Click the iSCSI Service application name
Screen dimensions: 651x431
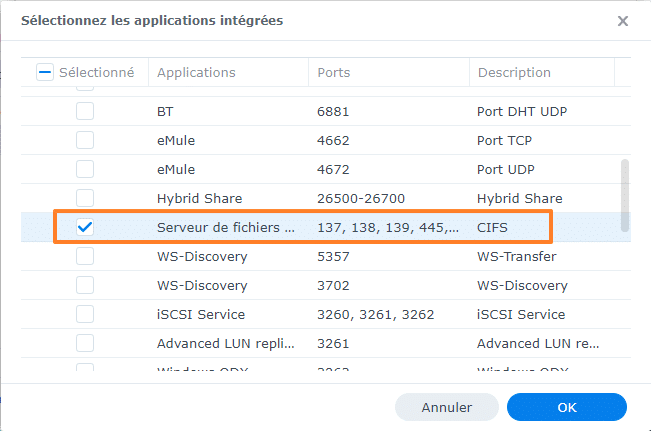click(x=199, y=314)
